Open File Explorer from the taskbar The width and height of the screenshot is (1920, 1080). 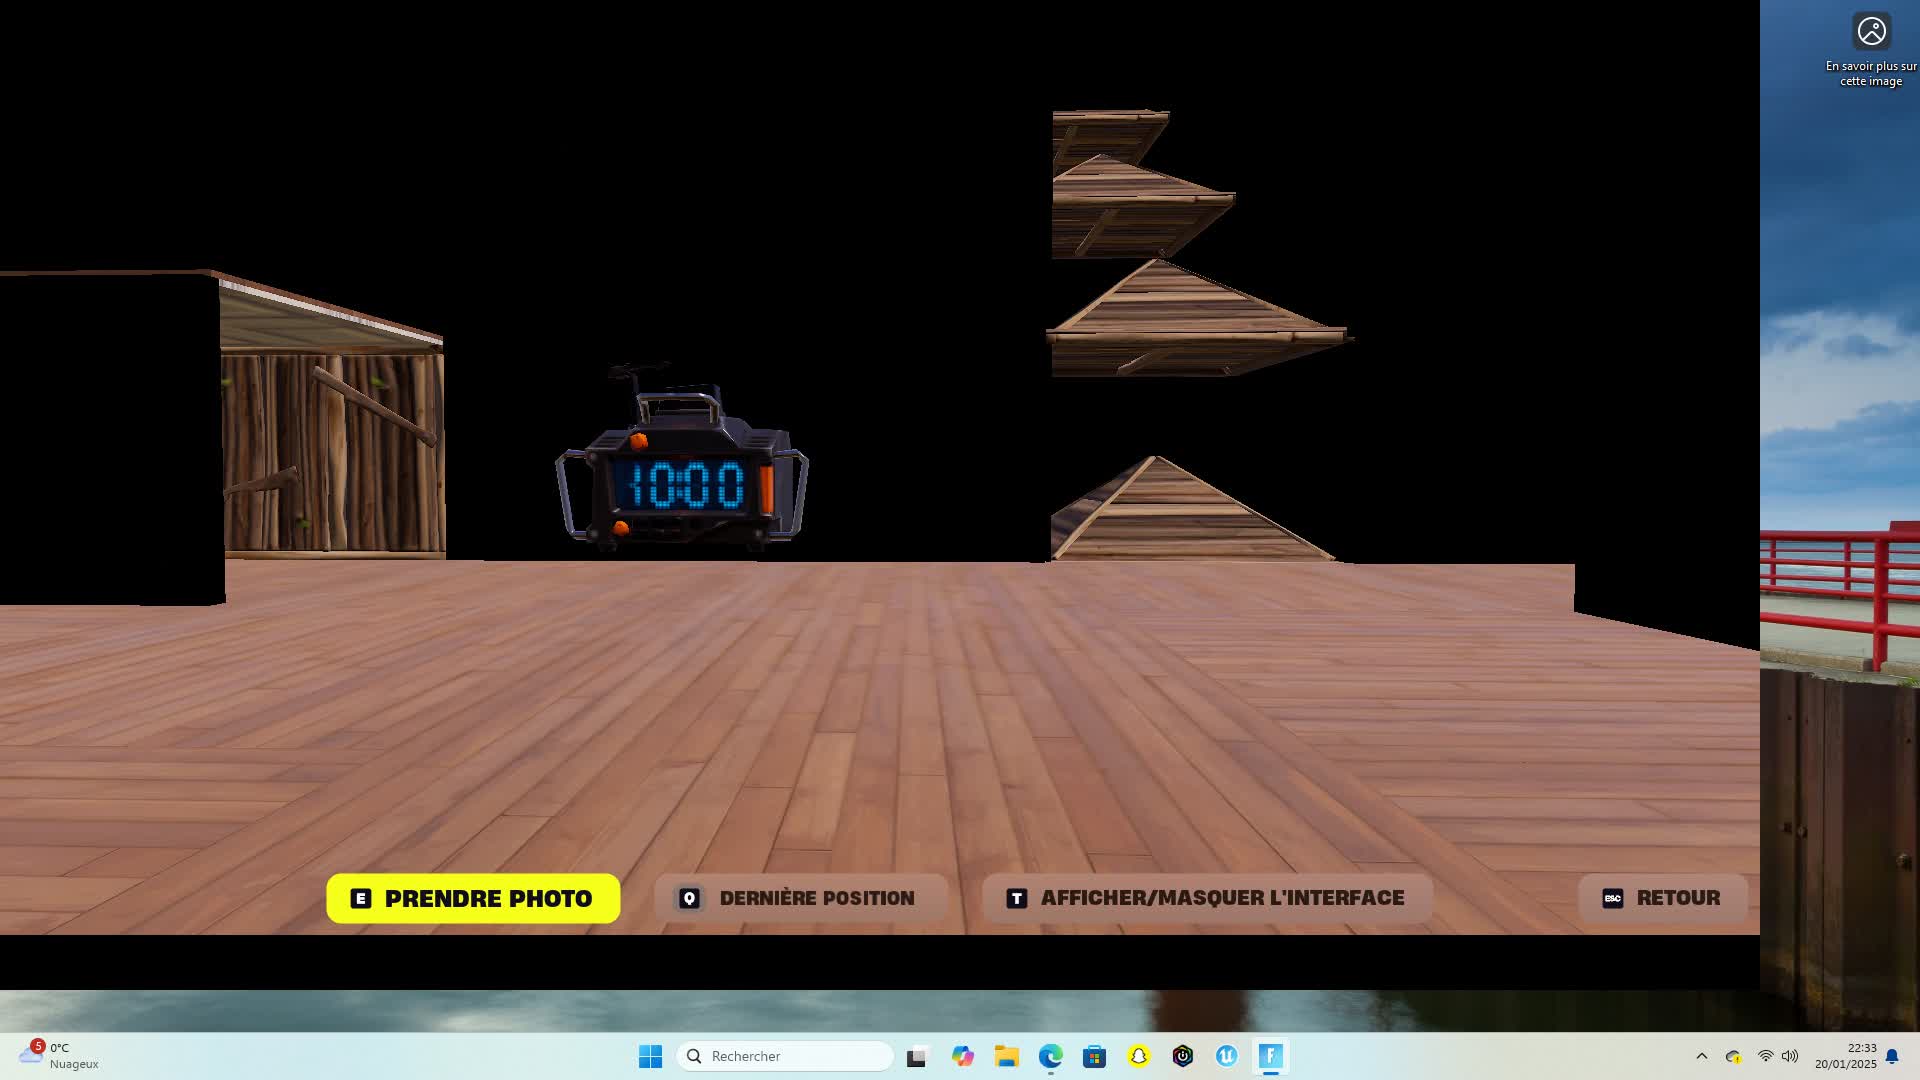(1006, 1056)
